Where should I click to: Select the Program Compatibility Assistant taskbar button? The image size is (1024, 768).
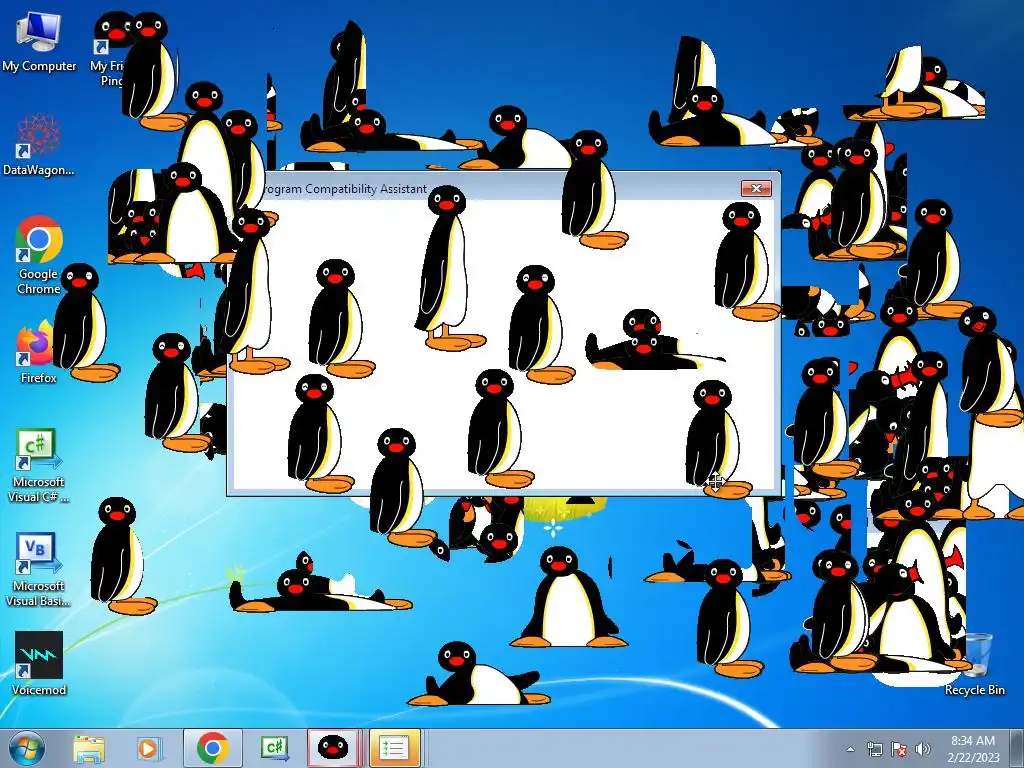coord(394,748)
